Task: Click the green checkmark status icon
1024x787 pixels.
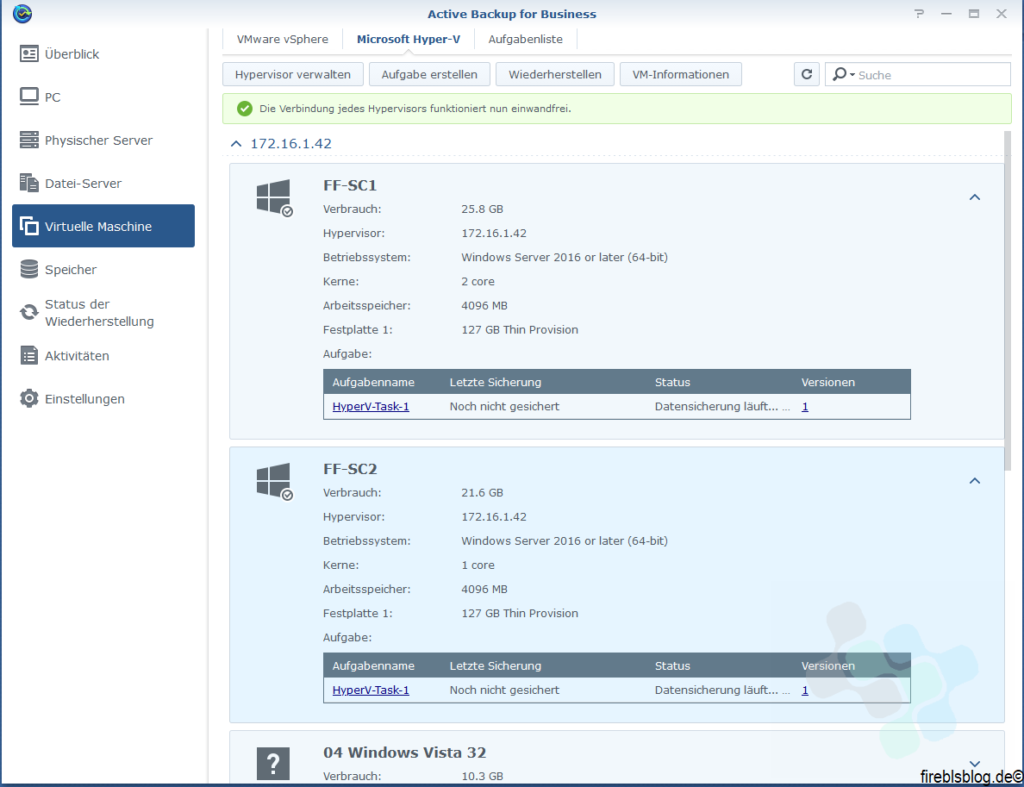Action: (244, 108)
